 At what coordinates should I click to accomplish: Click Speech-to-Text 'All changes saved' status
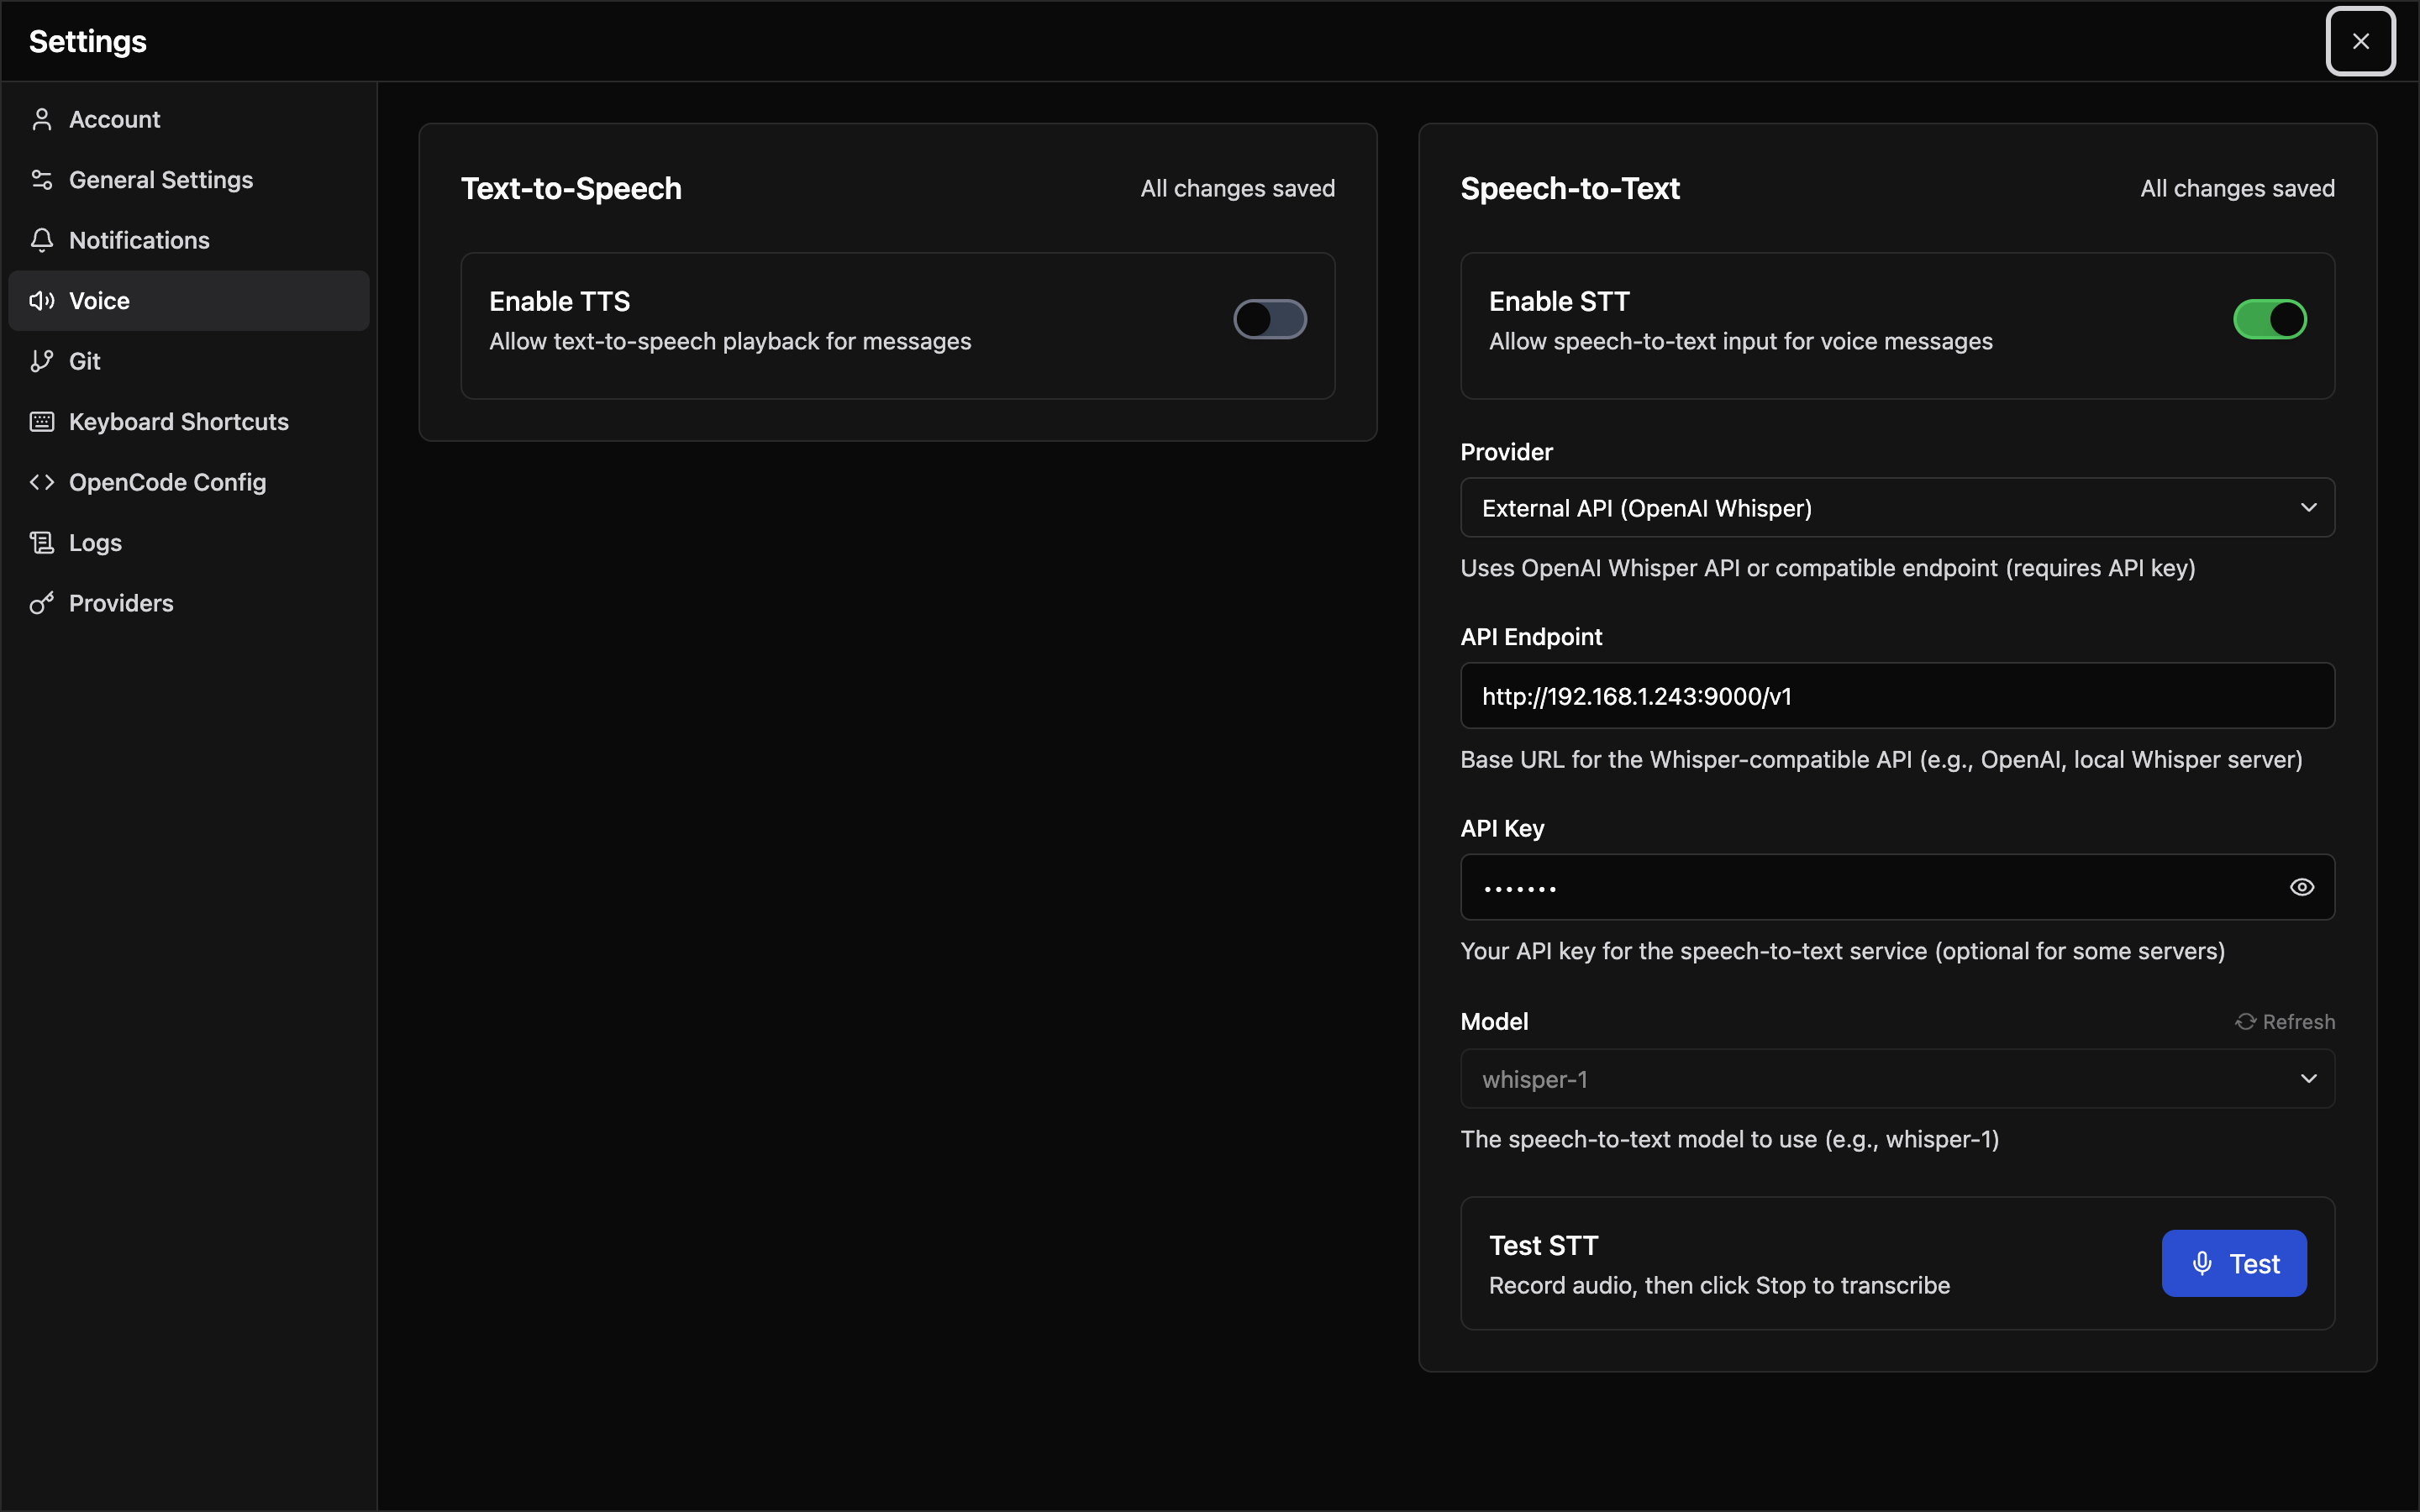[2237, 188]
